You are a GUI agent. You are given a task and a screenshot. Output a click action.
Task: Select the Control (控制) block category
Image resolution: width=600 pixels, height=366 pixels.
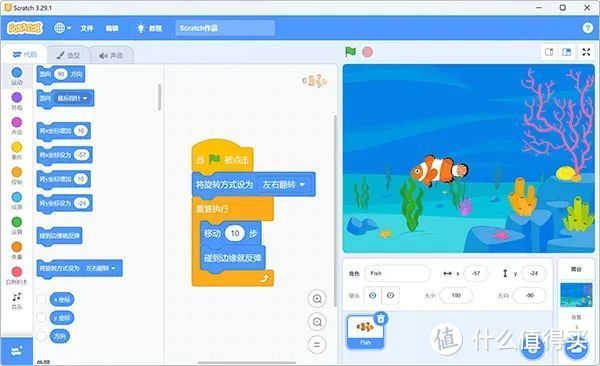16,176
